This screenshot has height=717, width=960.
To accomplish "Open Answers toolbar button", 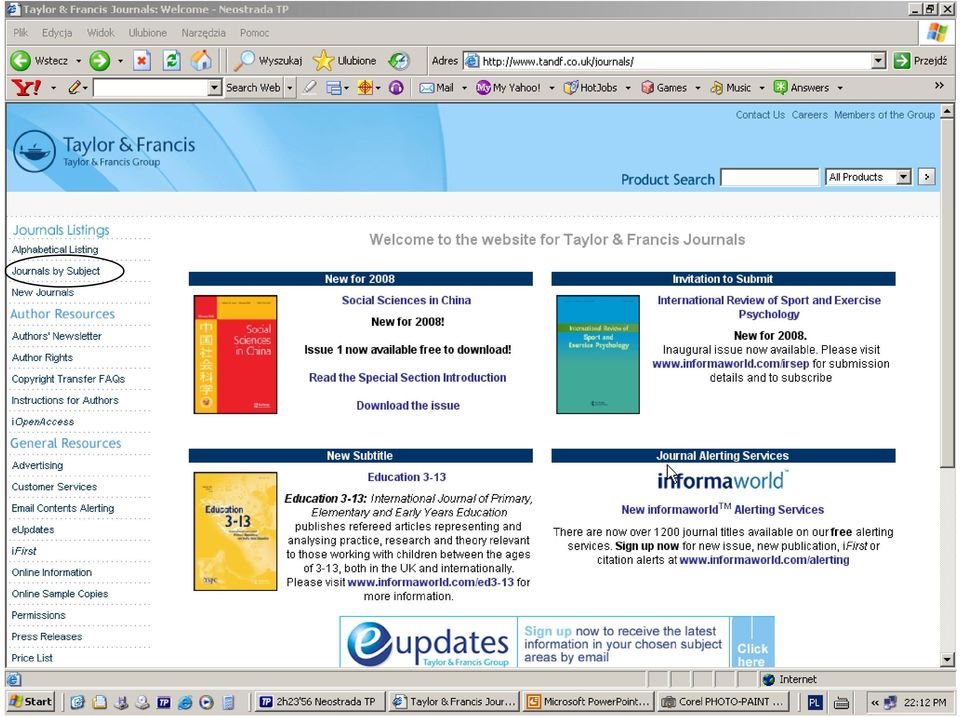I will point(801,88).
